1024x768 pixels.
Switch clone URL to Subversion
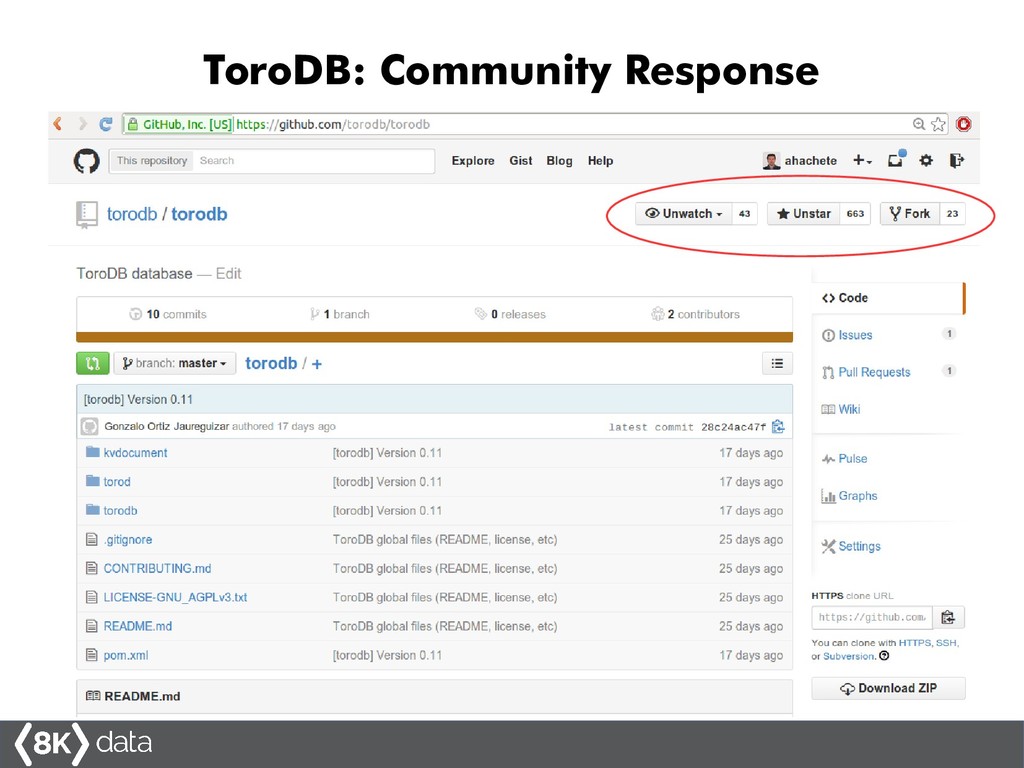point(848,656)
